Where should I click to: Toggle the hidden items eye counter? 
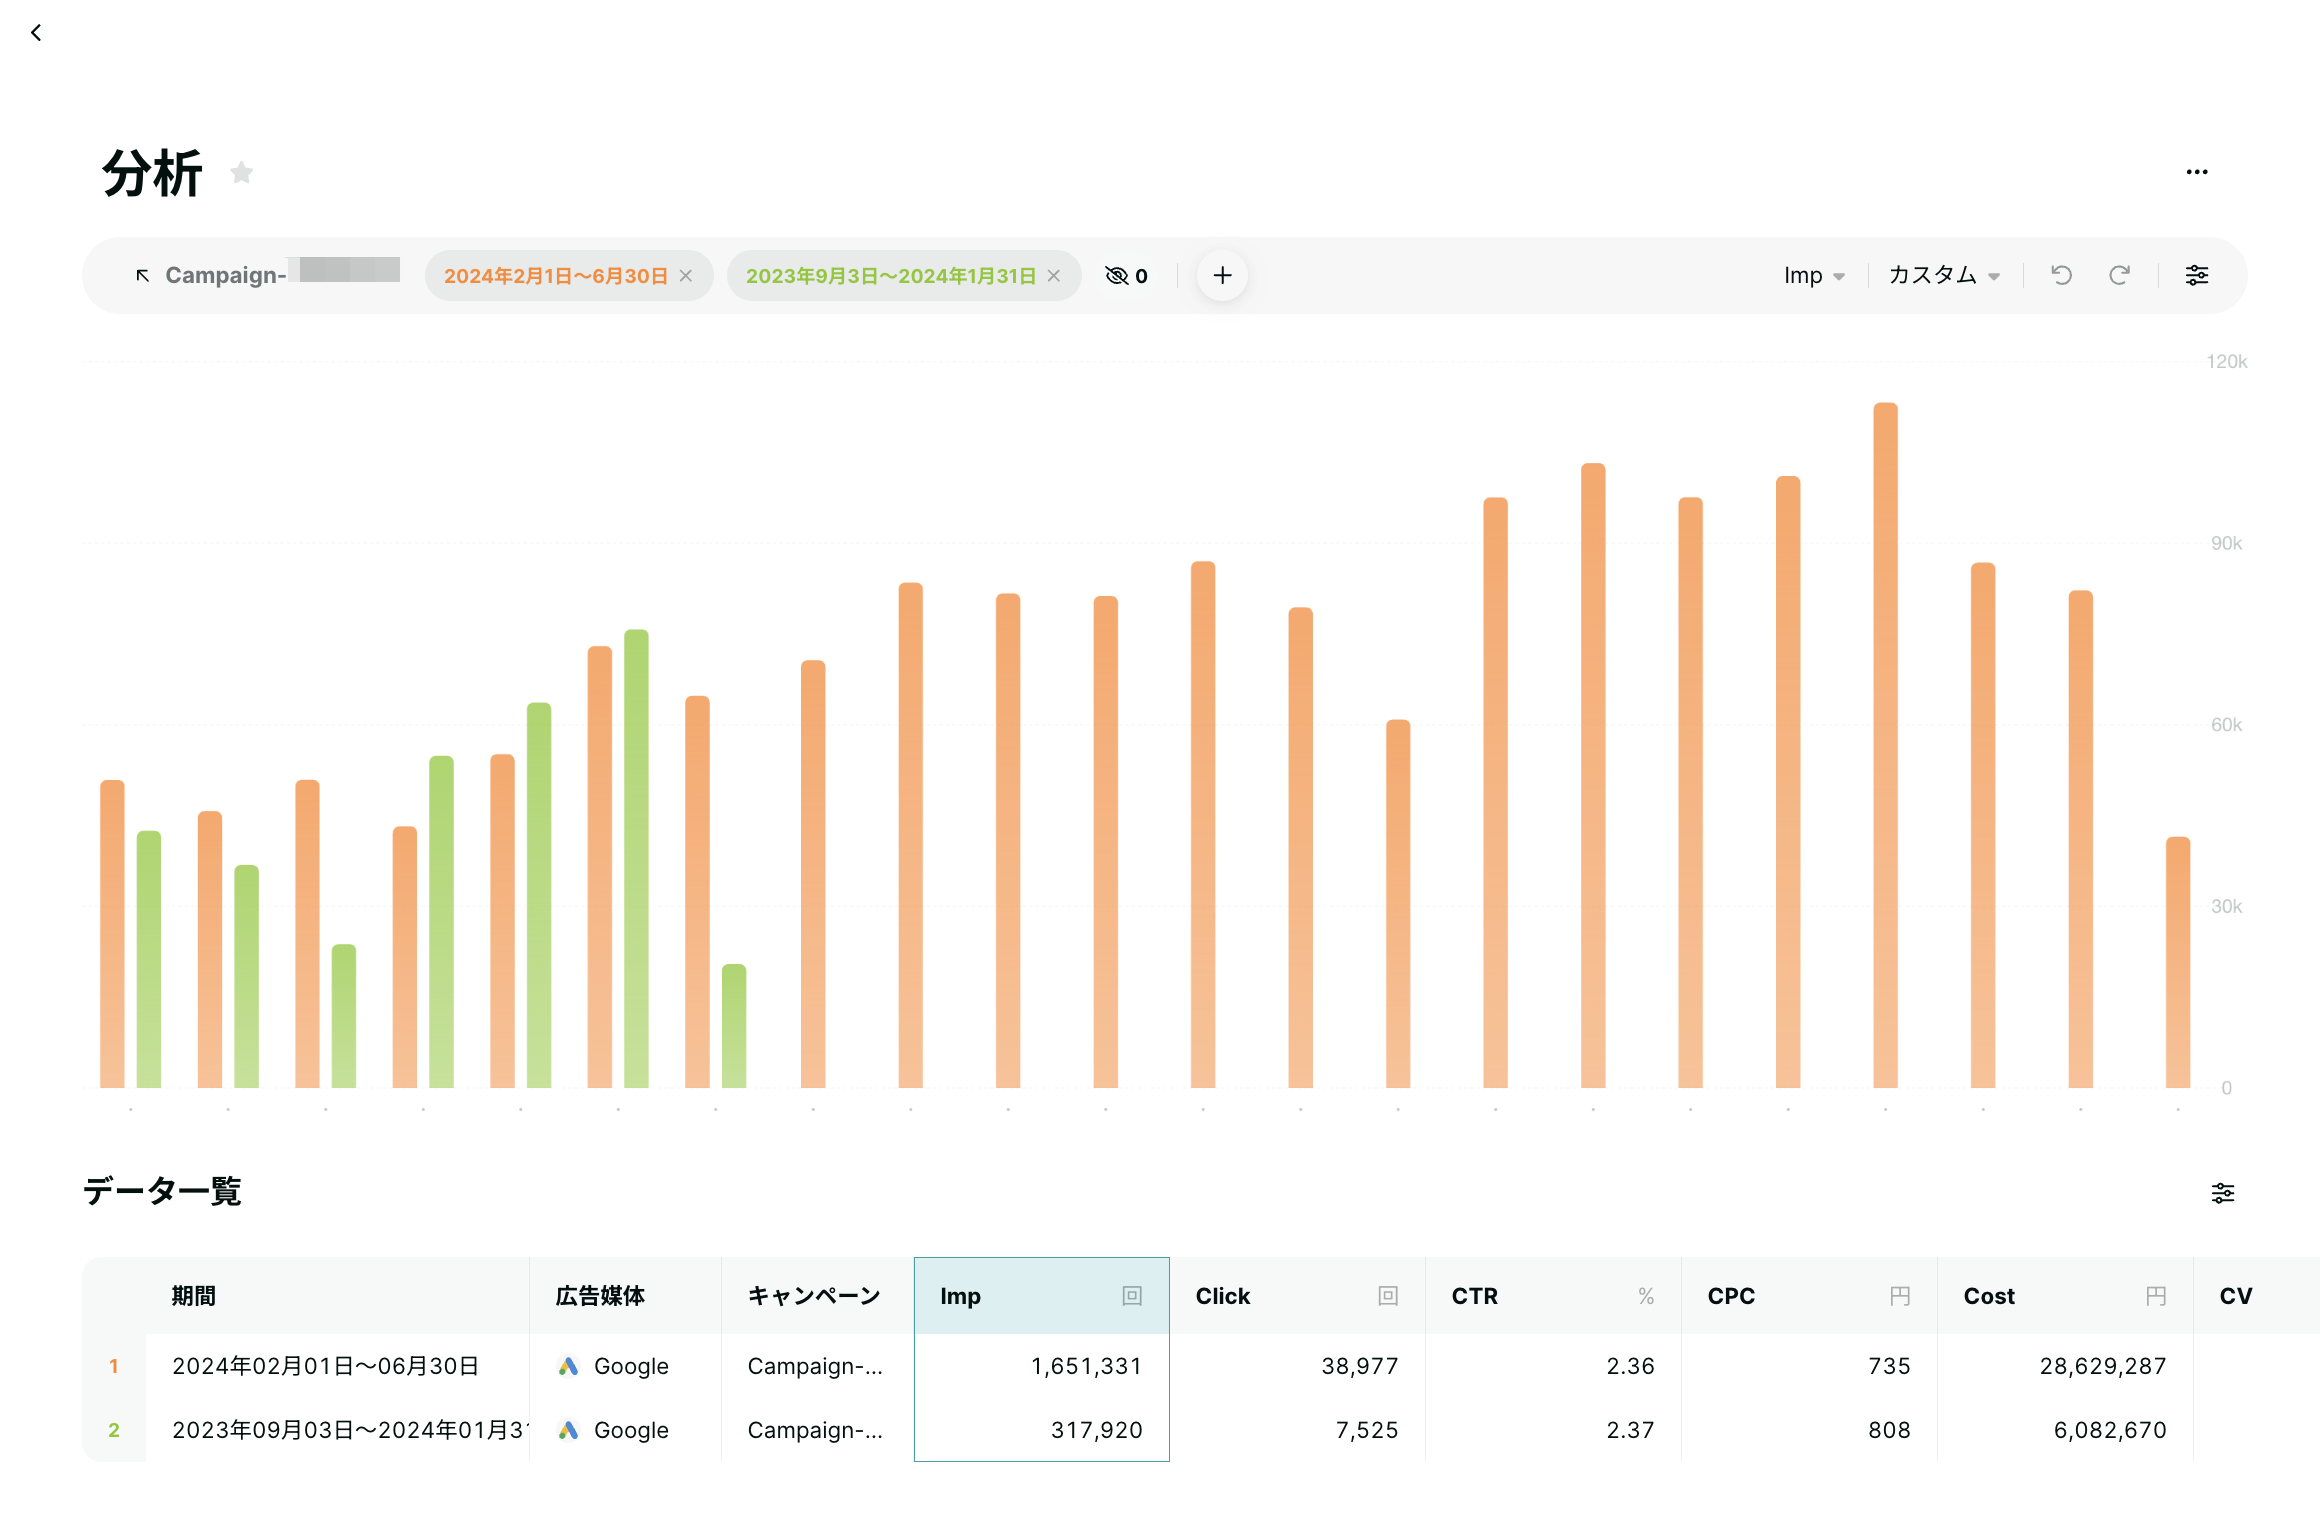[1126, 276]
